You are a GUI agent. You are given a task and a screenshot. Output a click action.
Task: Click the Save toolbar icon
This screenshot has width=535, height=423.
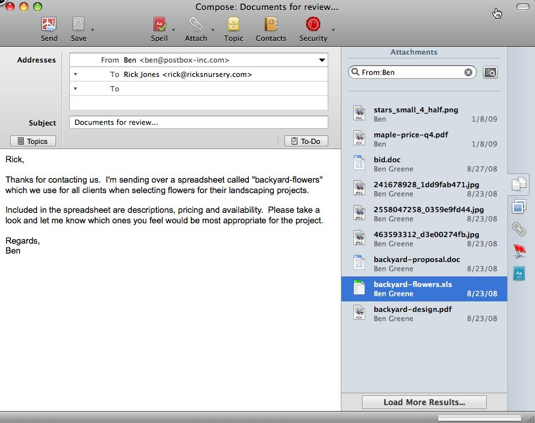78,25
